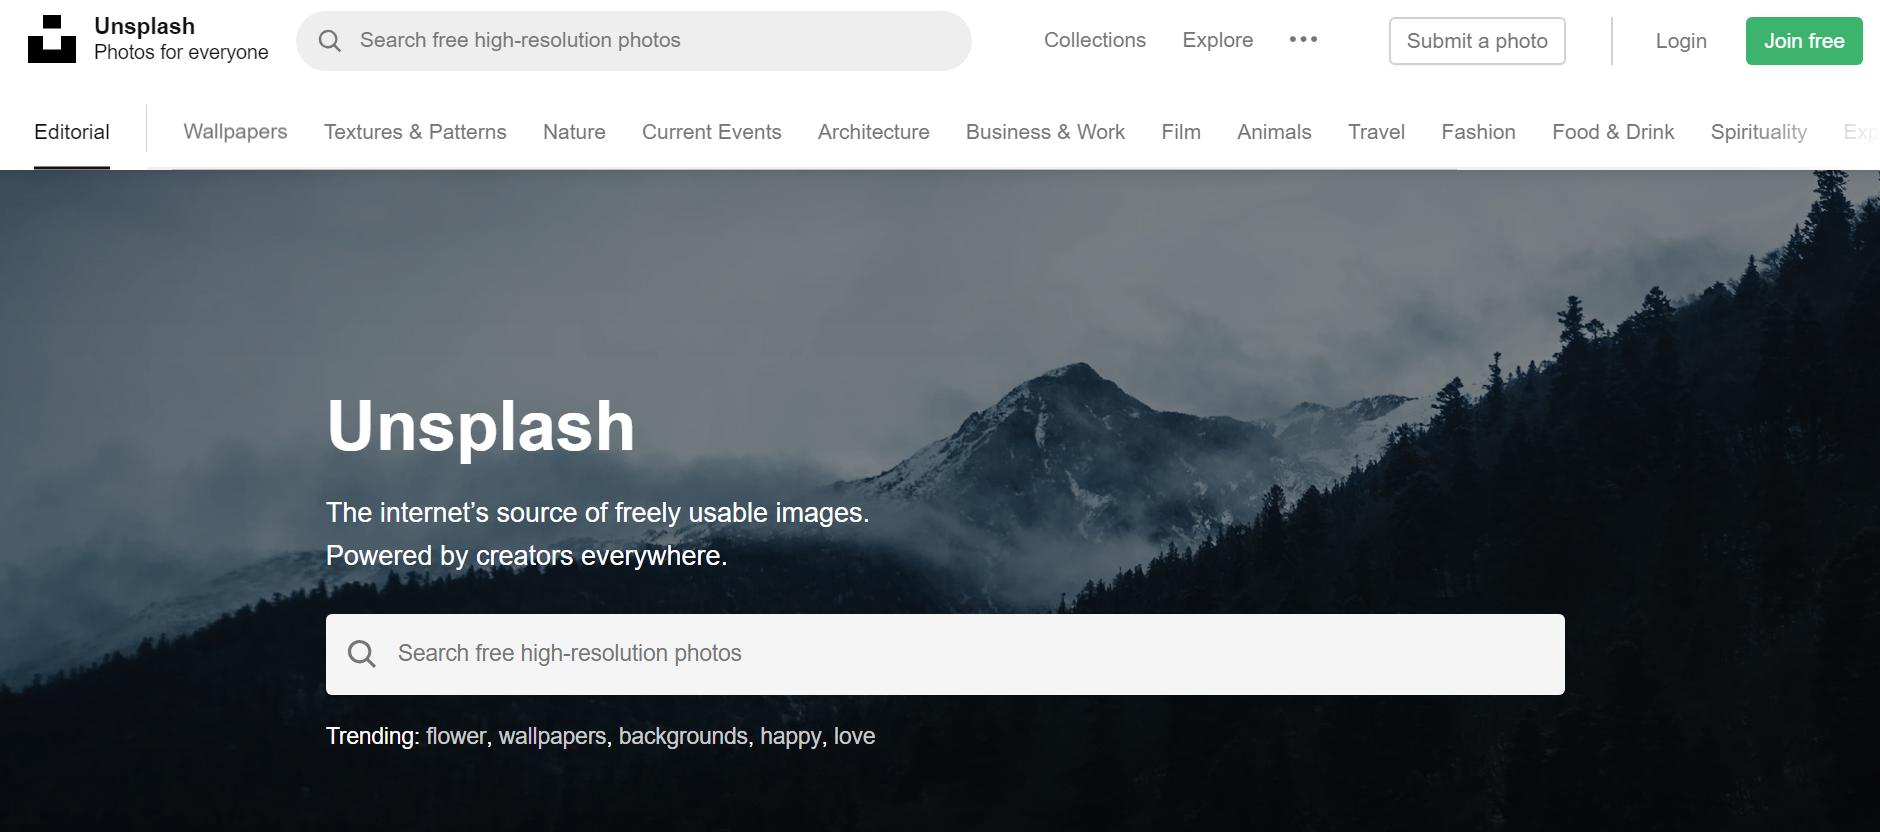Click the 'Photos for everyone' tagline
1880x832 pixels.
(181, 52)
